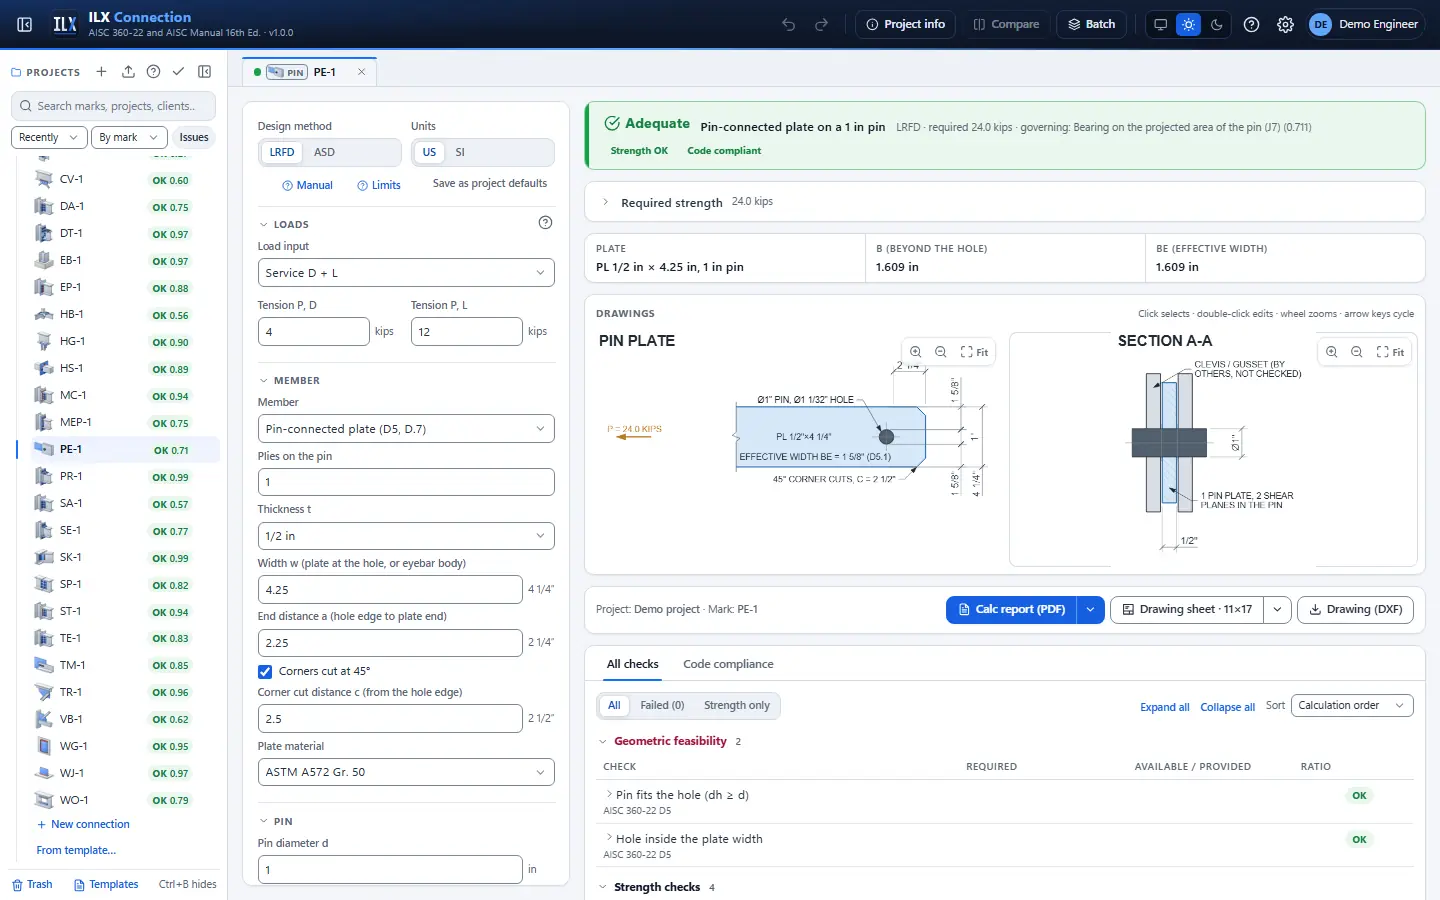The image size is (1440, 900).
Task: Open the Member type dropdown
Action: pos(406,429)
